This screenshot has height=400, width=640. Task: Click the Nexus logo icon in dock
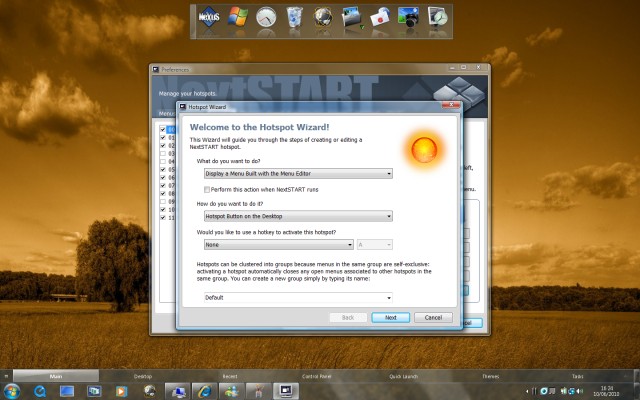pos(209,16)
